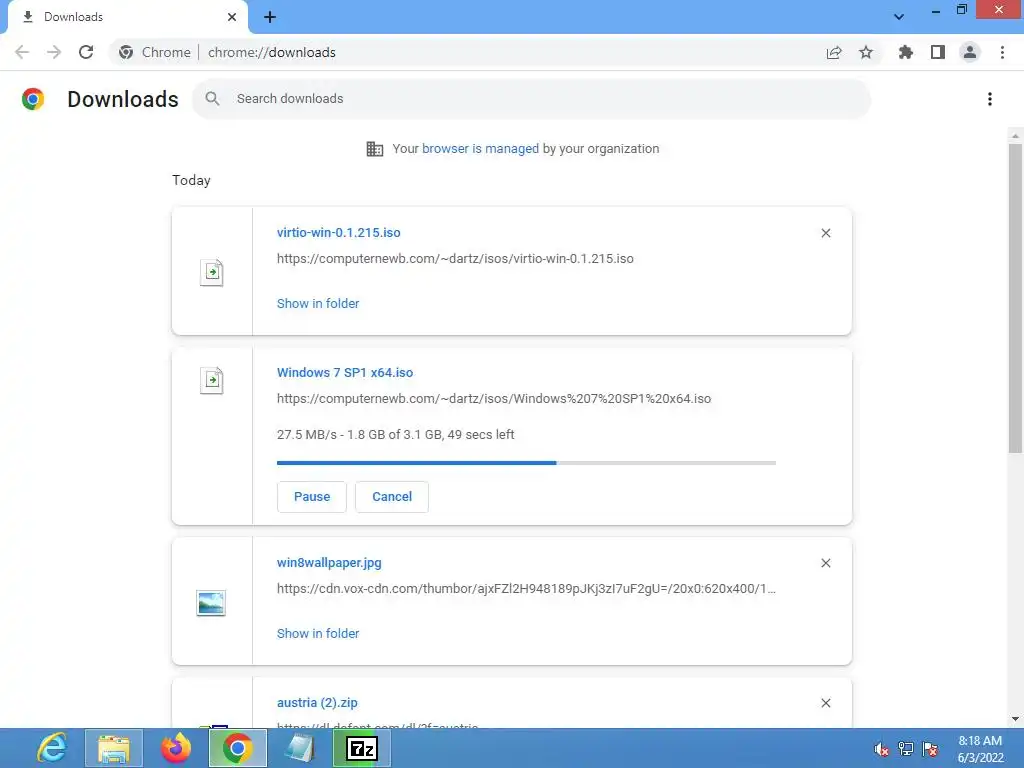The image size is (1024, 768).
Task: Click the page scrollbar thumb
Action: pos(1015,298)
